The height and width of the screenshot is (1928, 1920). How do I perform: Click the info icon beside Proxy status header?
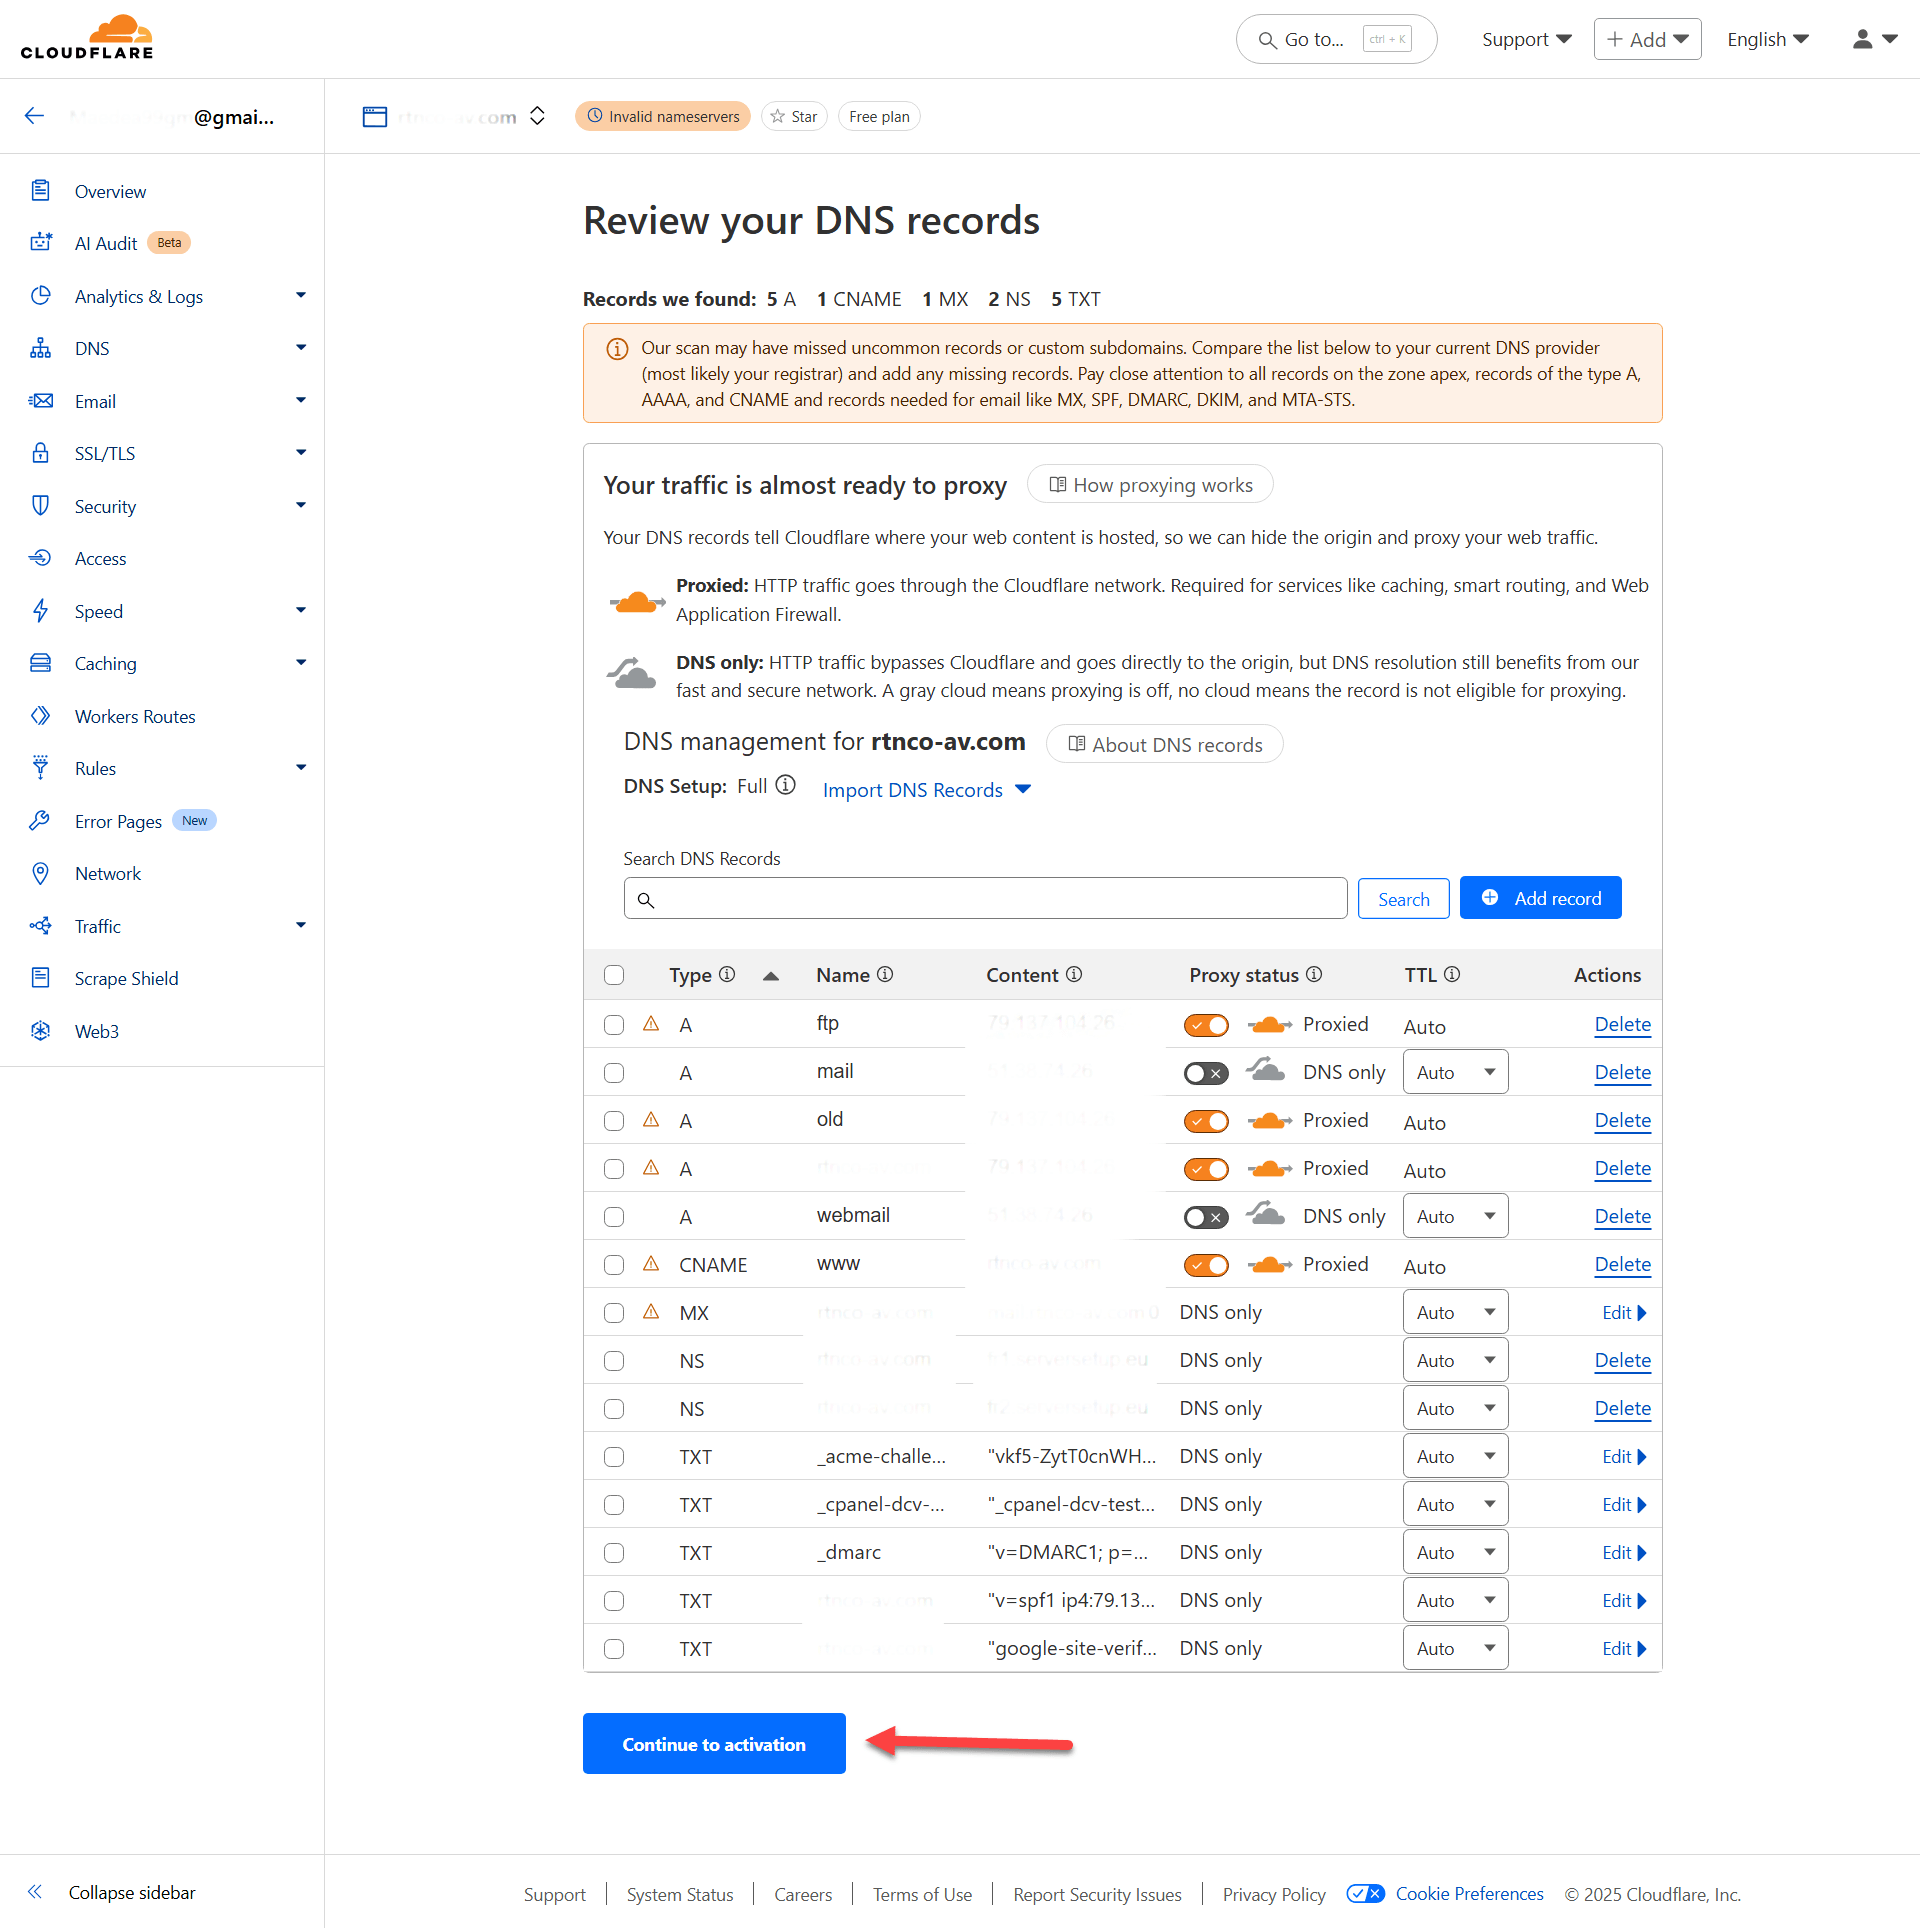click(1314, 974)
